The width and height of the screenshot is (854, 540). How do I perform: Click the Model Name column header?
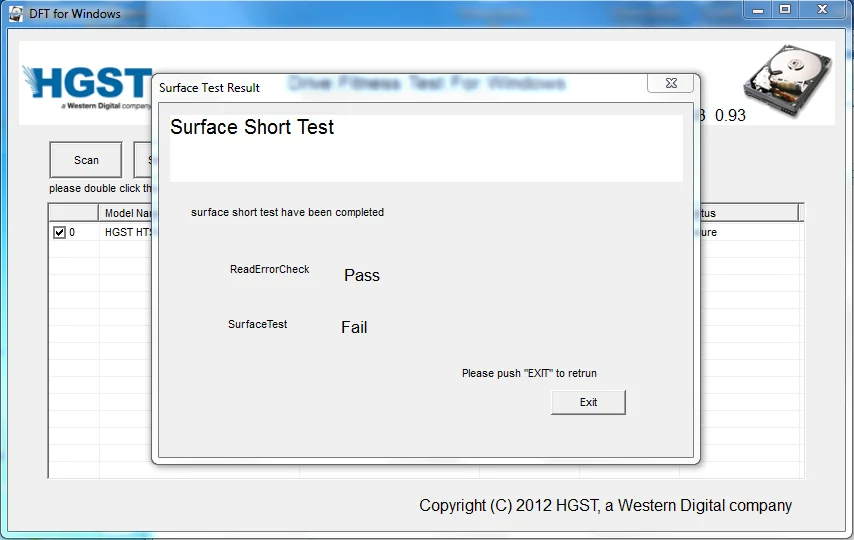tap(127, 213)
